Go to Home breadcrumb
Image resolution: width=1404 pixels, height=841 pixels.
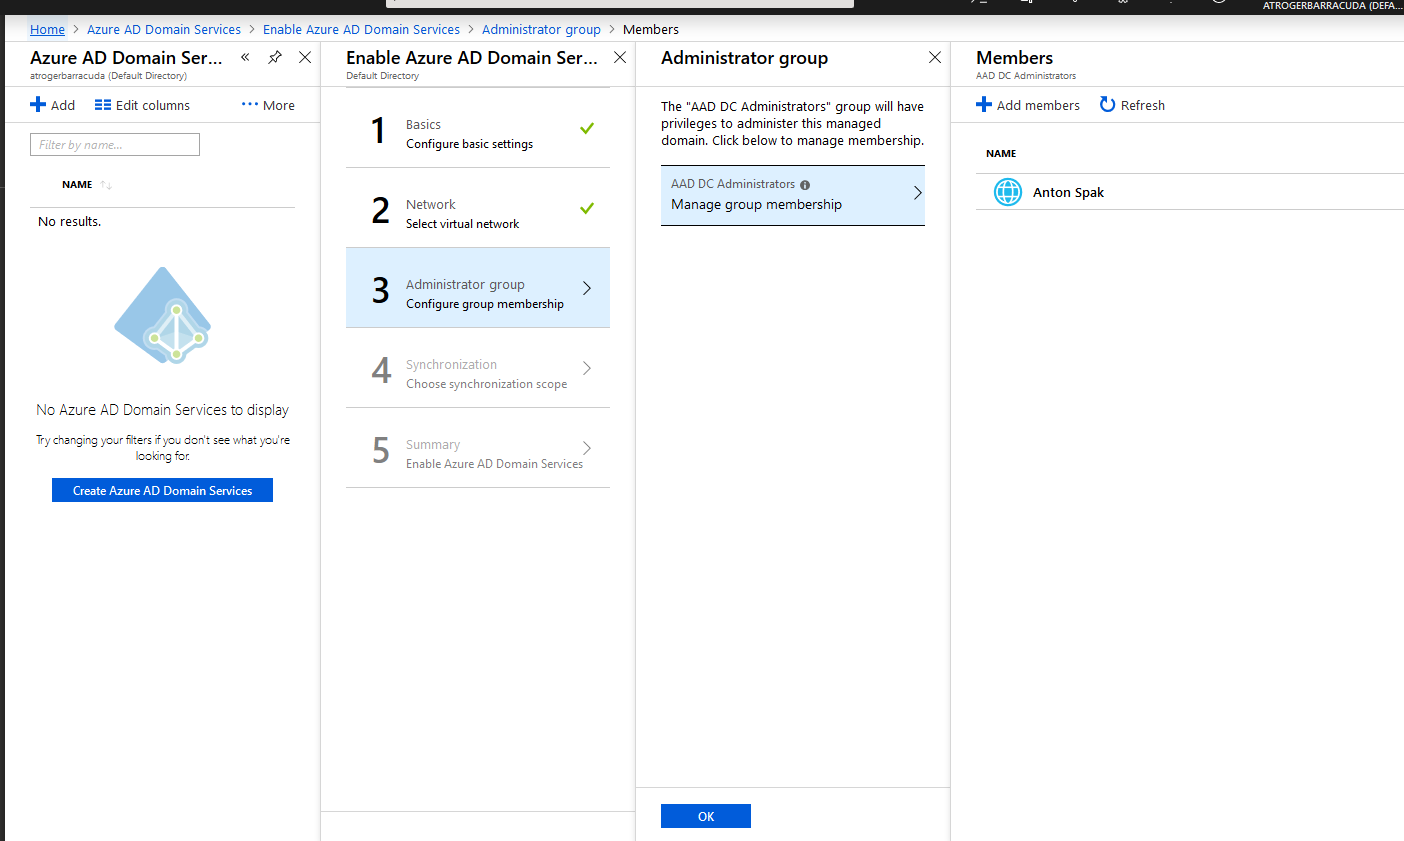47,29
